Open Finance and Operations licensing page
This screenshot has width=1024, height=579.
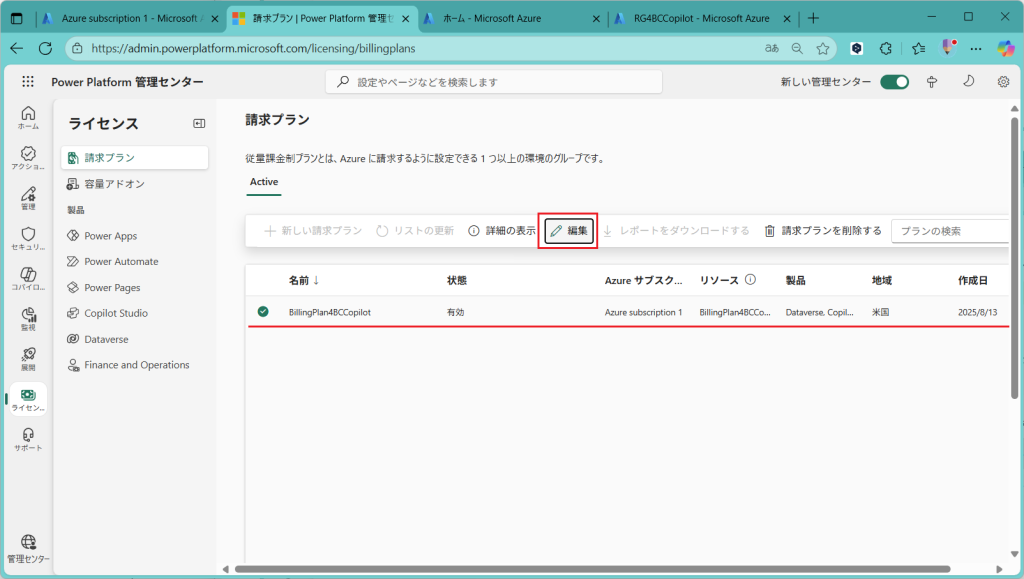(x=135, y=365)
